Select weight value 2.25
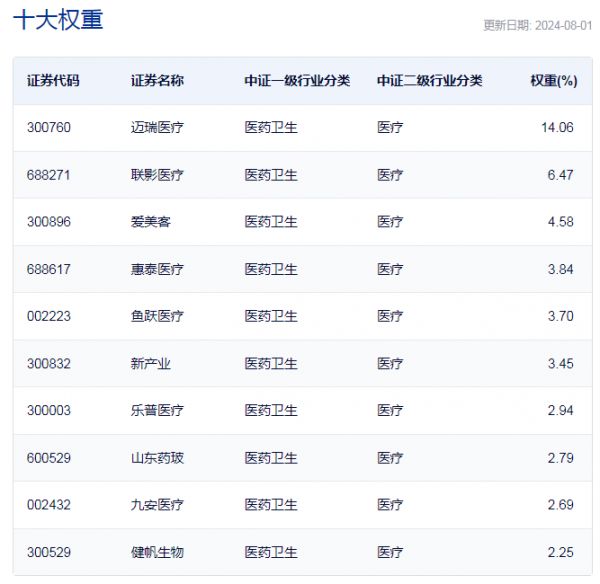The height and width of the screenshot is (584, 600). (x=560, y=553)
